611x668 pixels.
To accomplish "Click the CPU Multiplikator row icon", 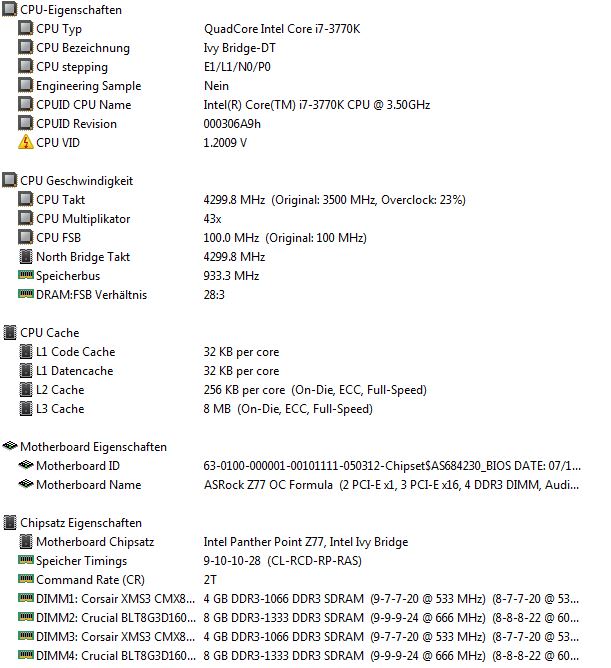I will 26,218.
